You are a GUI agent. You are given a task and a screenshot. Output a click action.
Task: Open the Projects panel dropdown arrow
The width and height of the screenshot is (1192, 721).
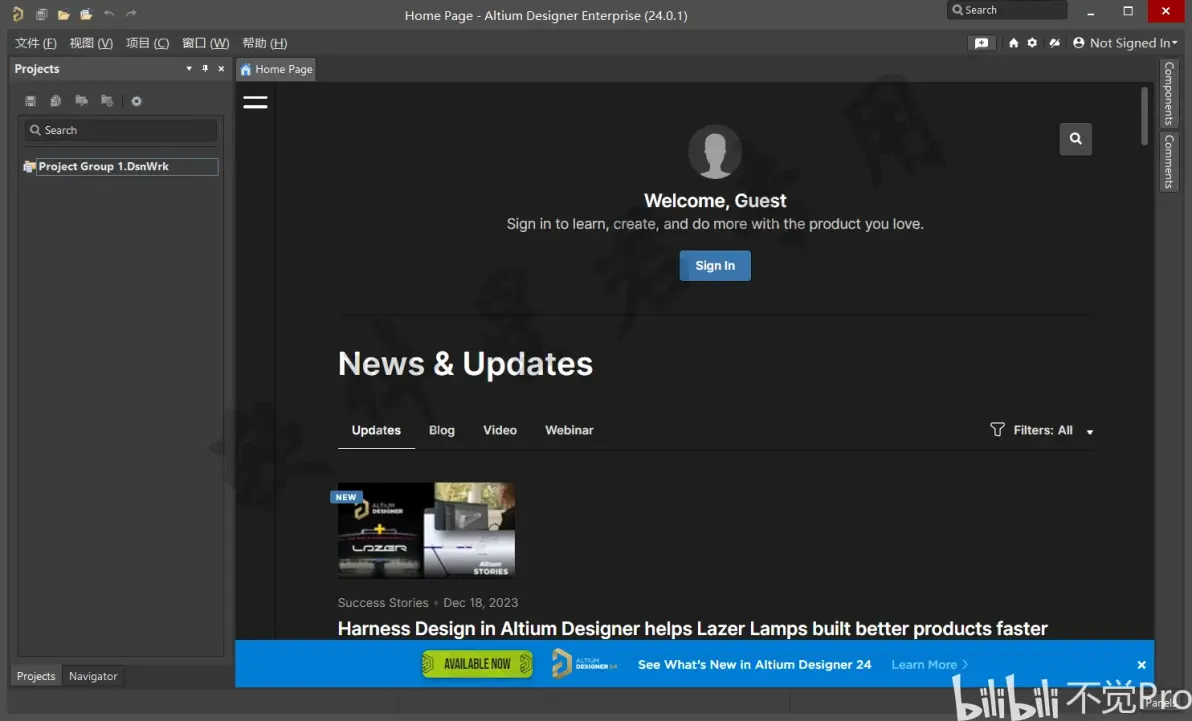pyautogui.click(x=189, y=68)
